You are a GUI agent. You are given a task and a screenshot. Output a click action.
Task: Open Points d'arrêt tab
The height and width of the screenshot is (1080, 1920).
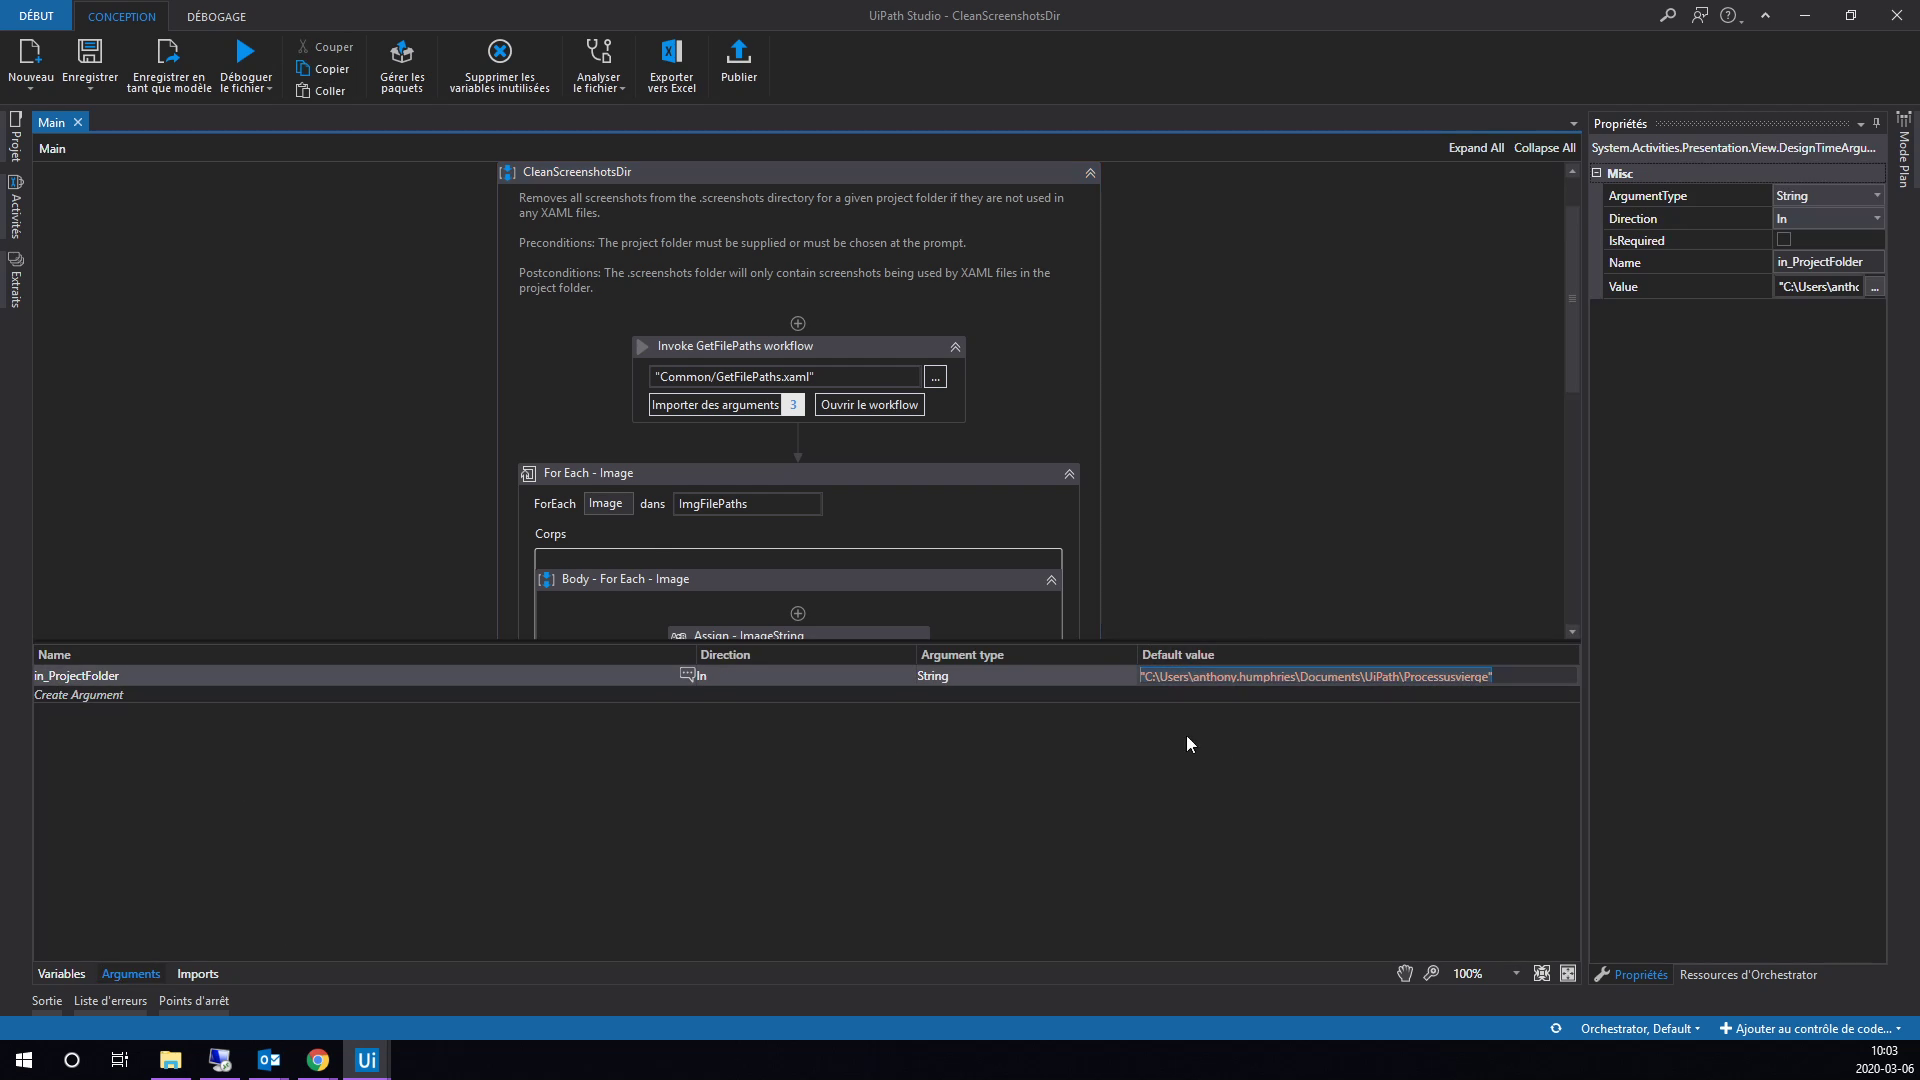194,1000
